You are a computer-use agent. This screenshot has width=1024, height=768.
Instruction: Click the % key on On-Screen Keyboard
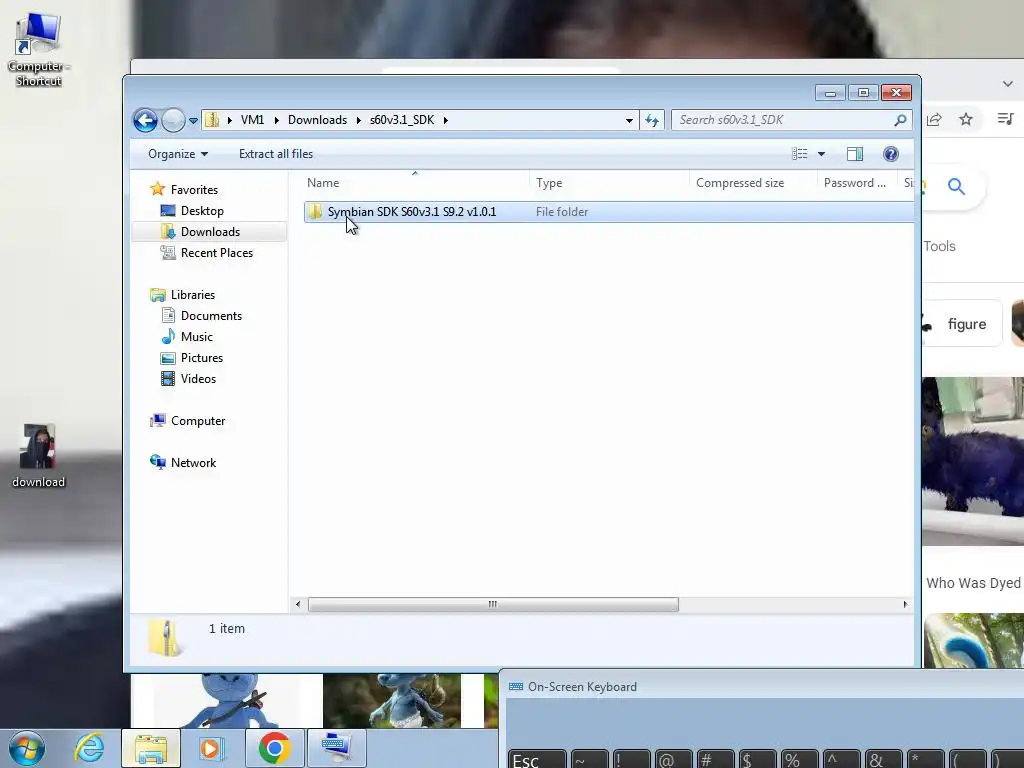point(799,760)
